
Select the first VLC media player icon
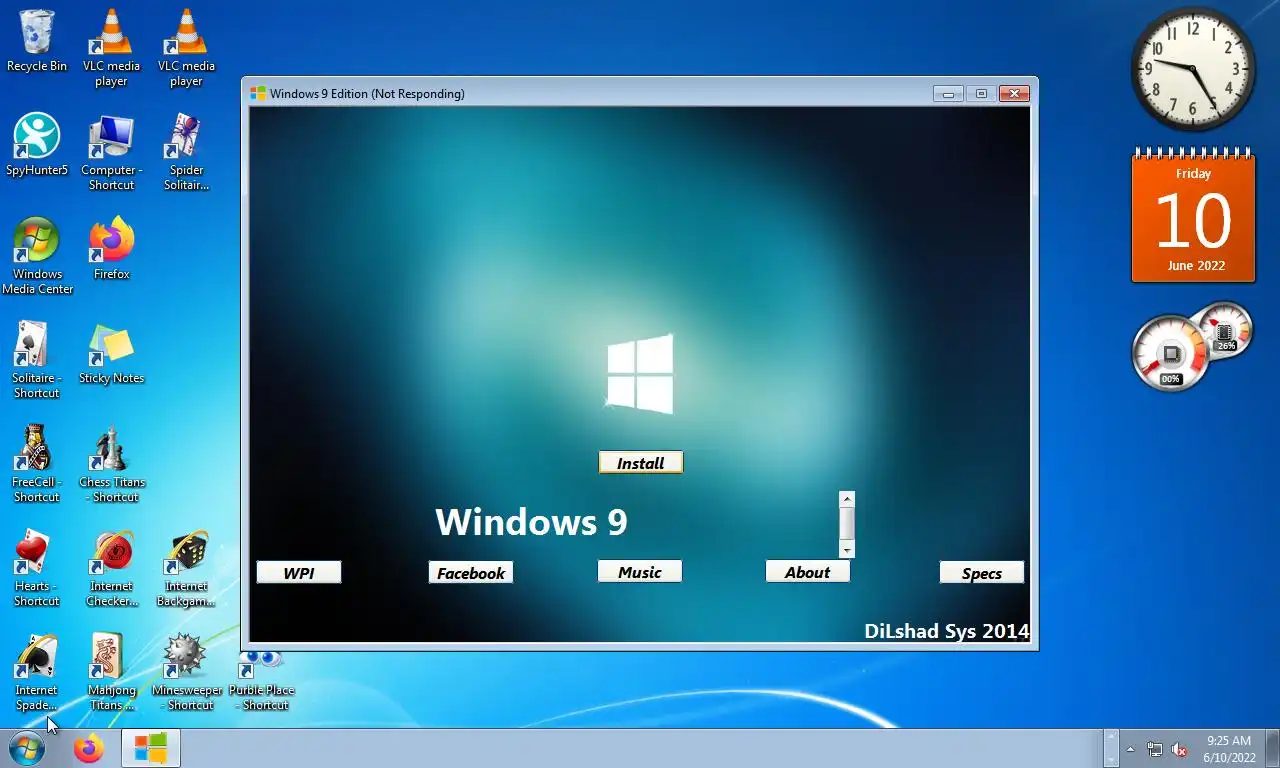point(111,47)
